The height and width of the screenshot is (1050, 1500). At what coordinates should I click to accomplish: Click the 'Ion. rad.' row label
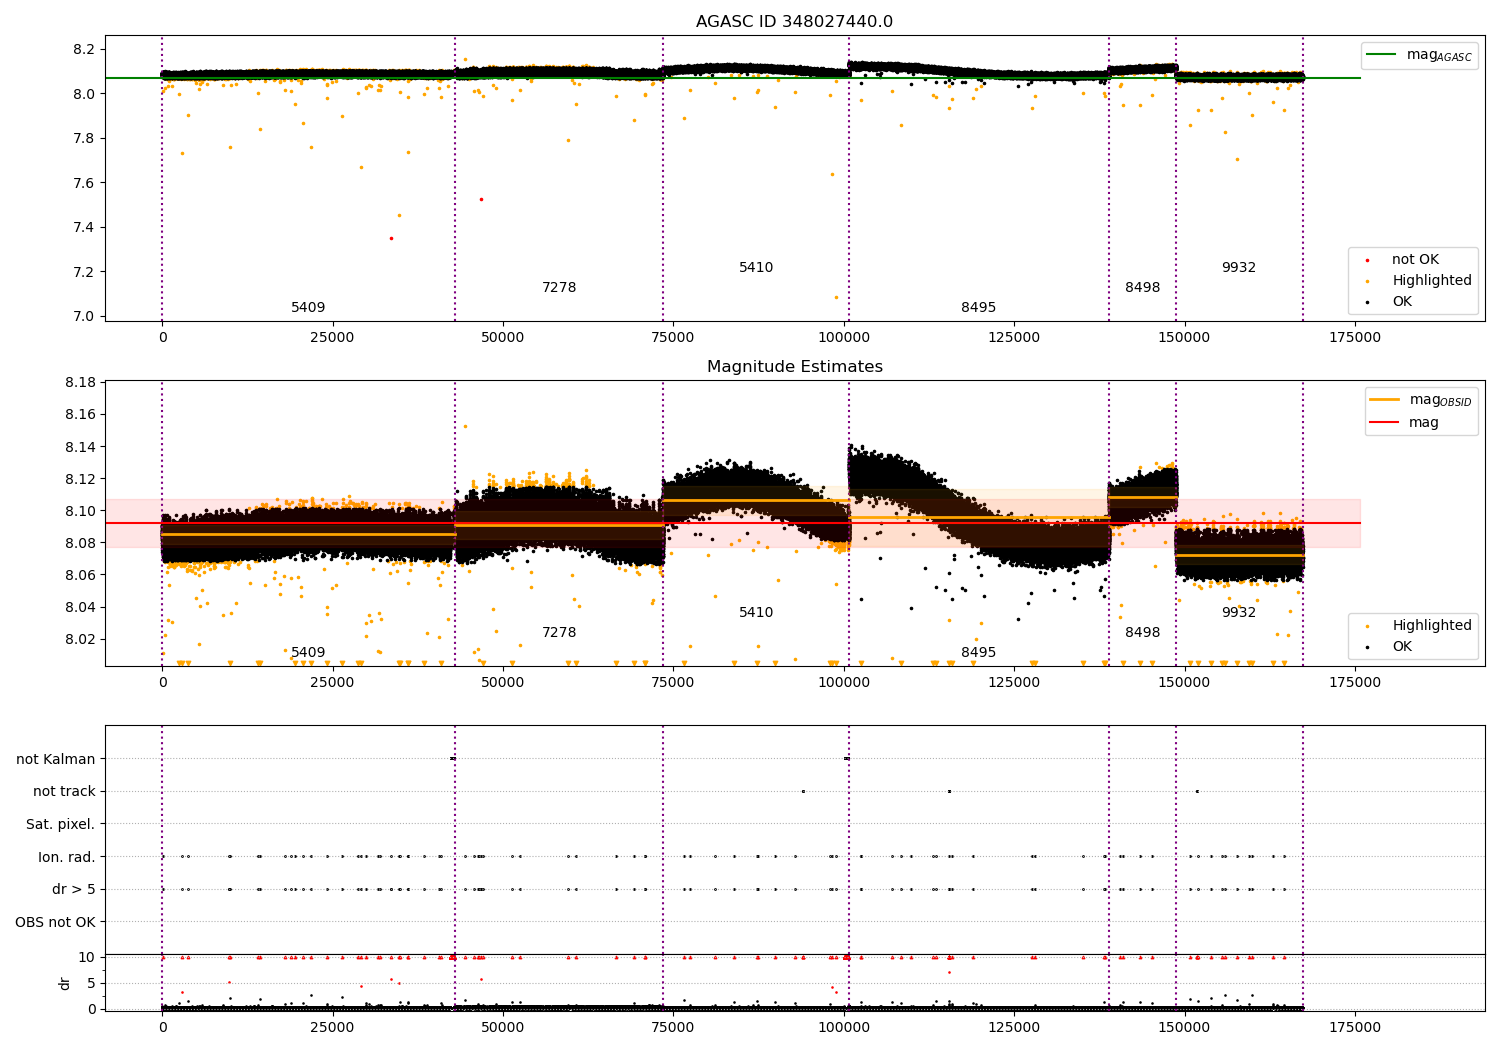click(67, 857)
